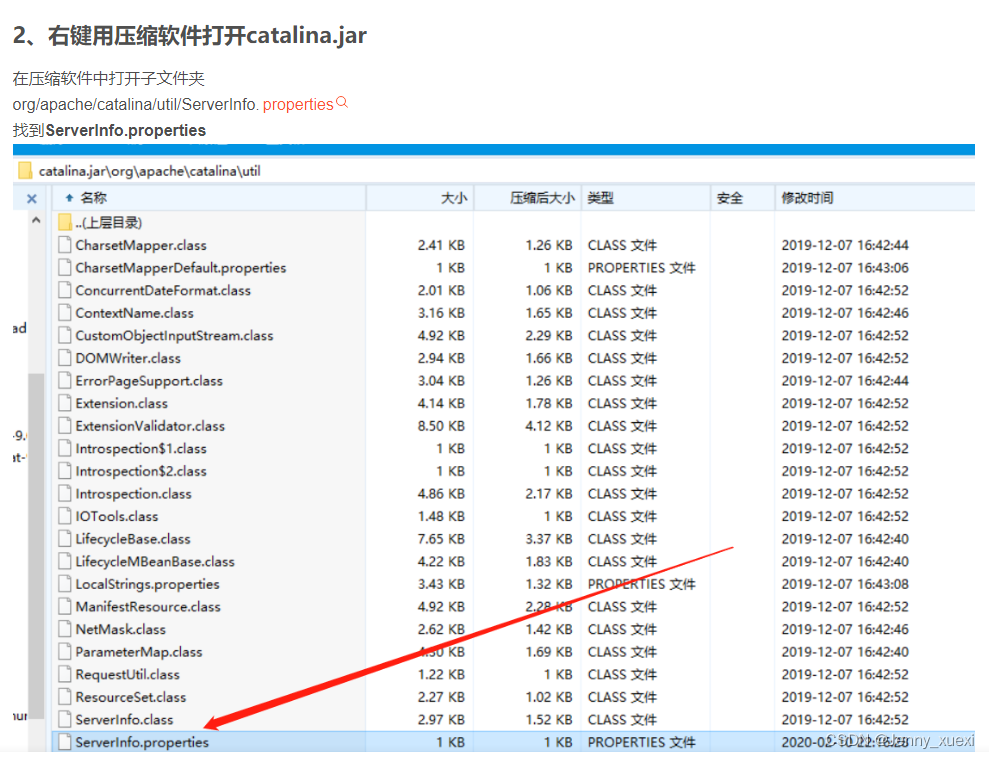Click file icon of NetMask.class
The height and width of the screenshot is (759, 989).
click(64, 629)
